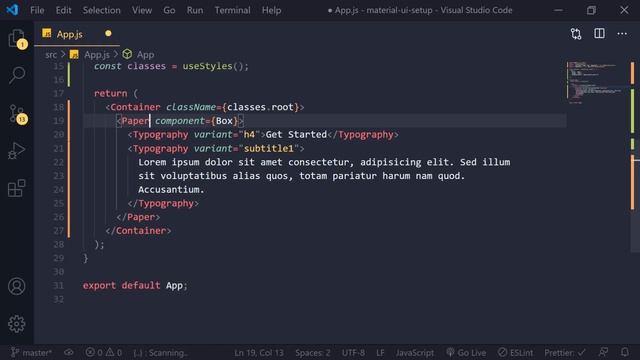Open the Run and Debug view
This screenshot has width=640, height=360.
click(17, 151)
